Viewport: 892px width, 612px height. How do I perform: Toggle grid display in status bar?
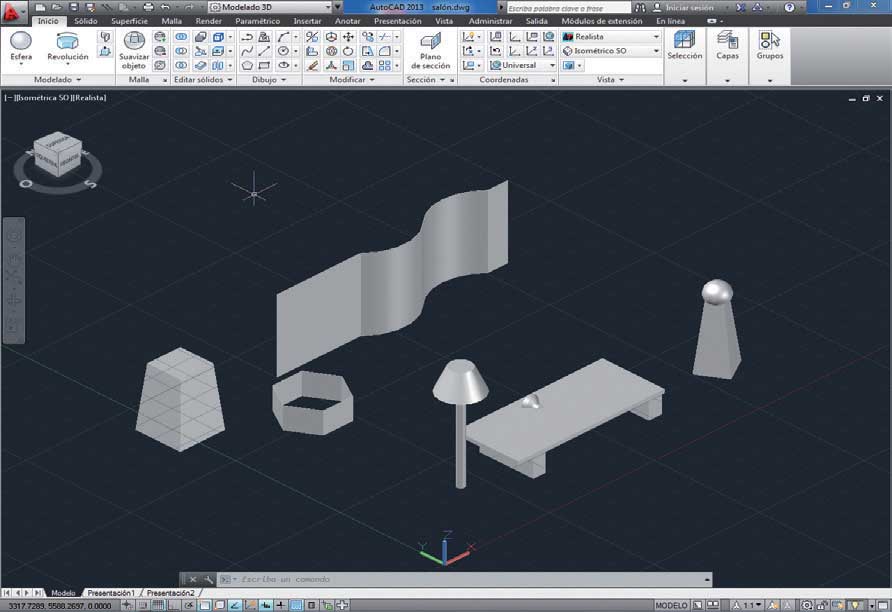point(158,606)
